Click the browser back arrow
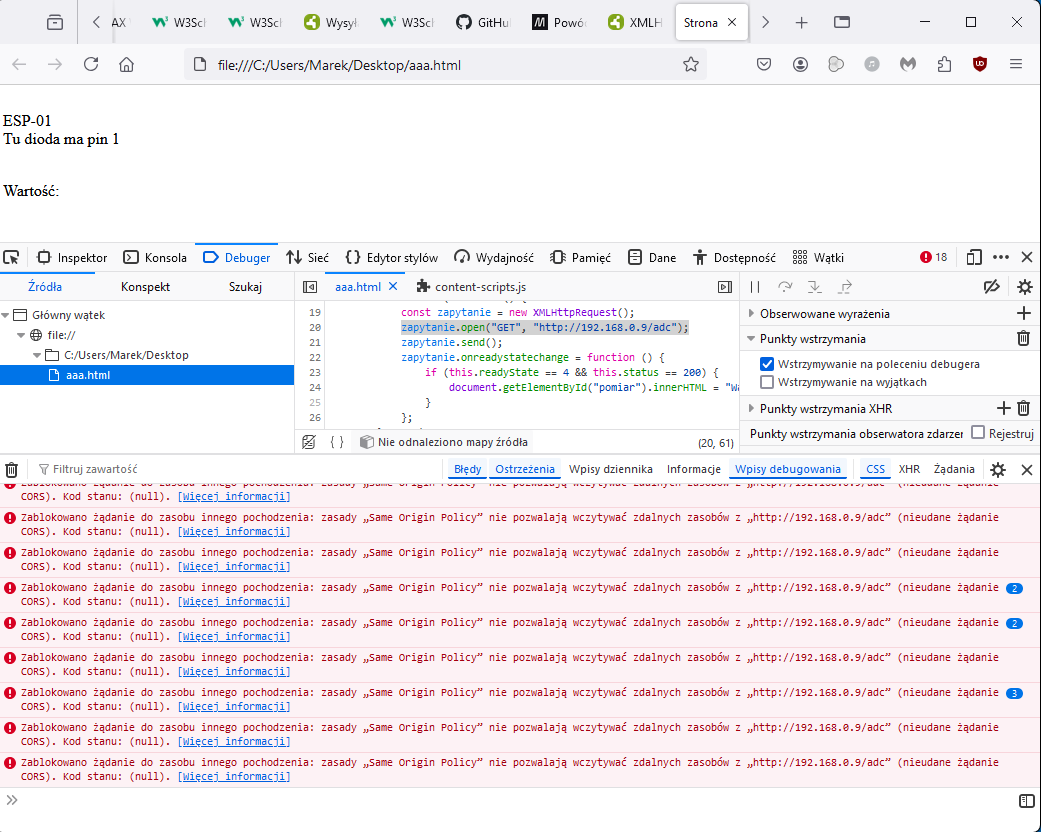 (19, 64)
